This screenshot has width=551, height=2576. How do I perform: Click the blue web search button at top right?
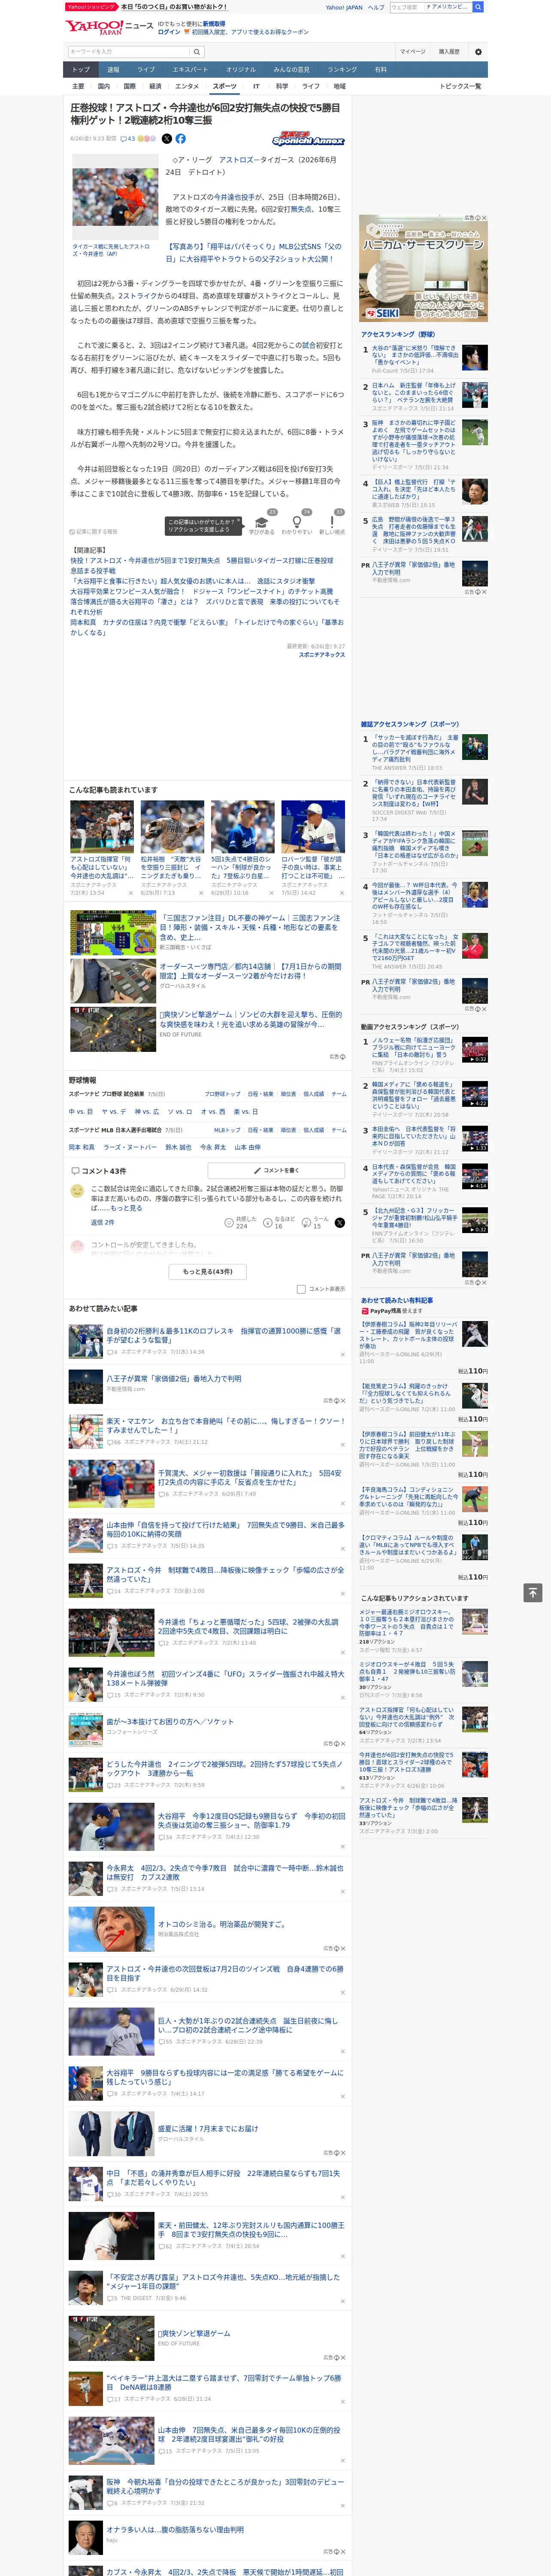(478, 7)
